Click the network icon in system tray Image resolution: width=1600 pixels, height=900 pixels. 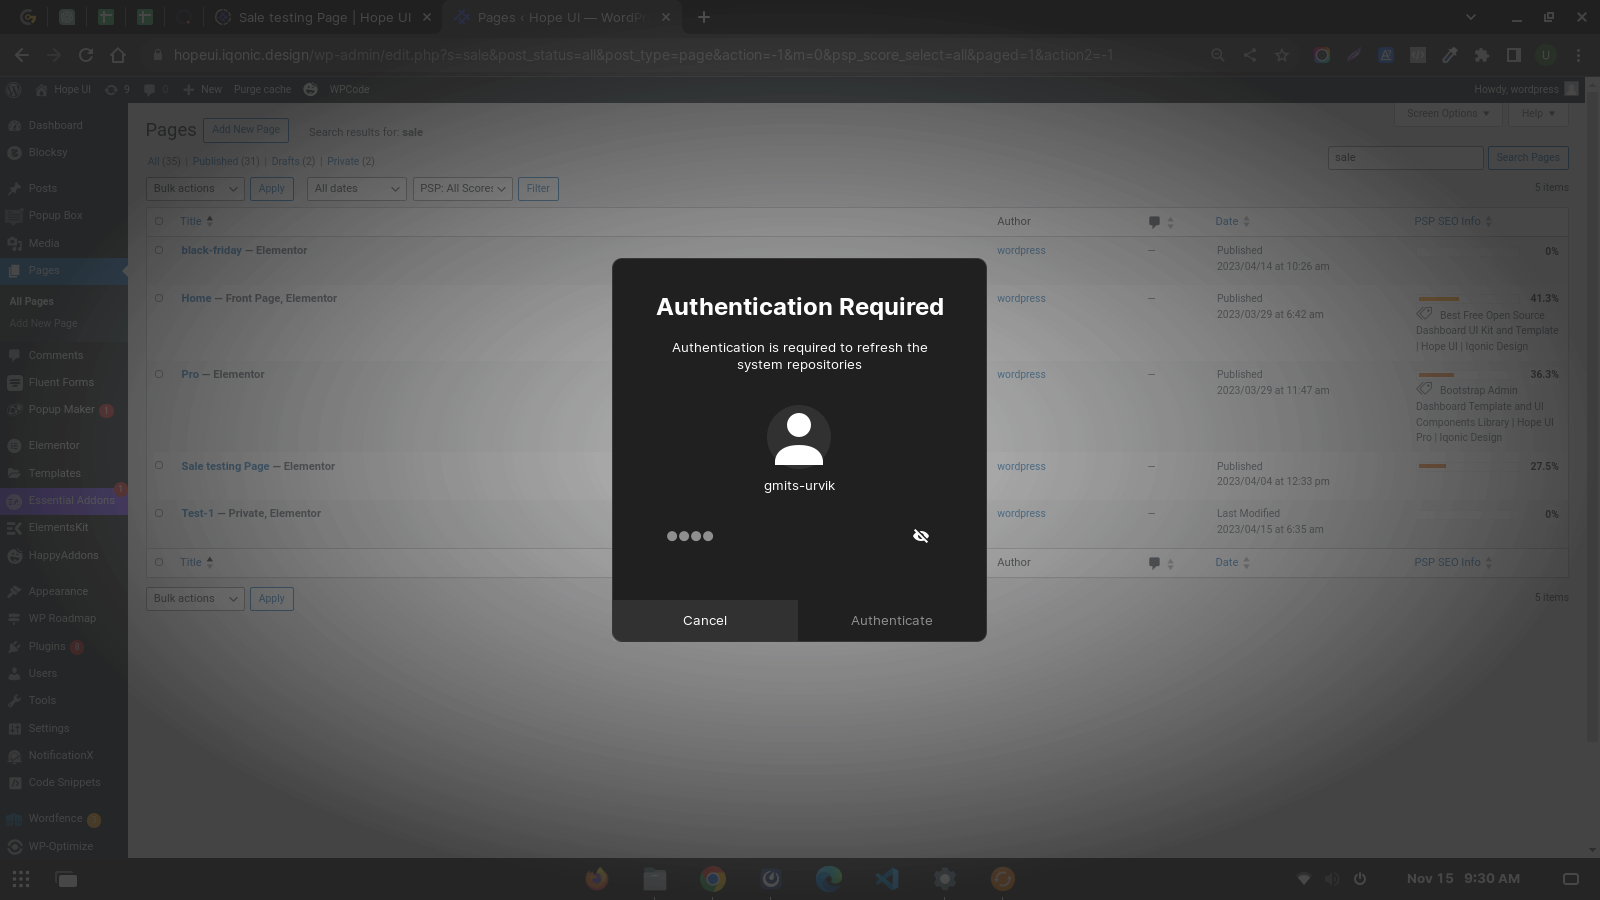click(1304, 879)
